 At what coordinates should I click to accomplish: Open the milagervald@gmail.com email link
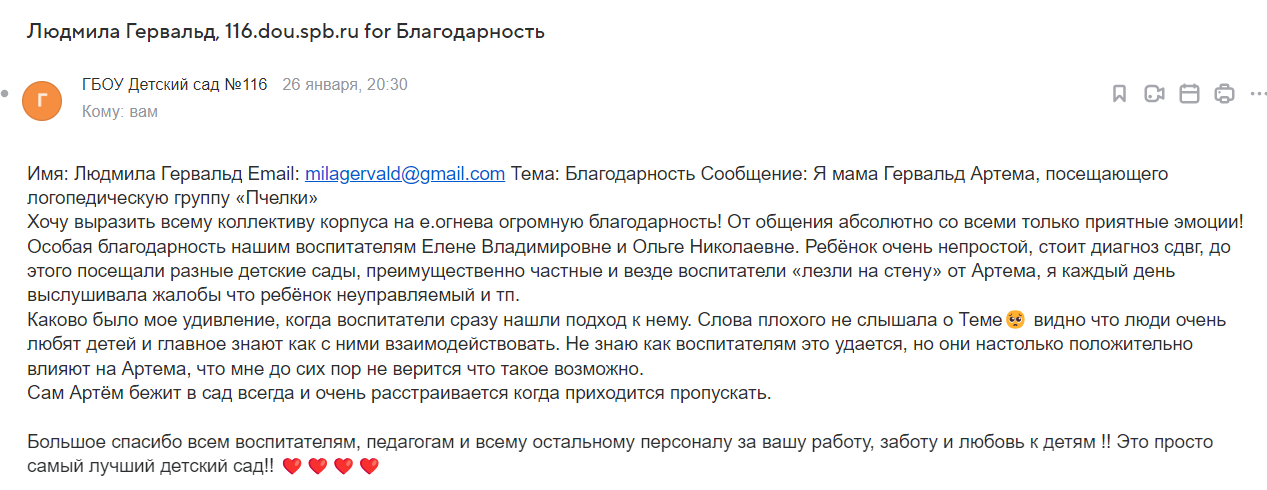click(405, 174)
